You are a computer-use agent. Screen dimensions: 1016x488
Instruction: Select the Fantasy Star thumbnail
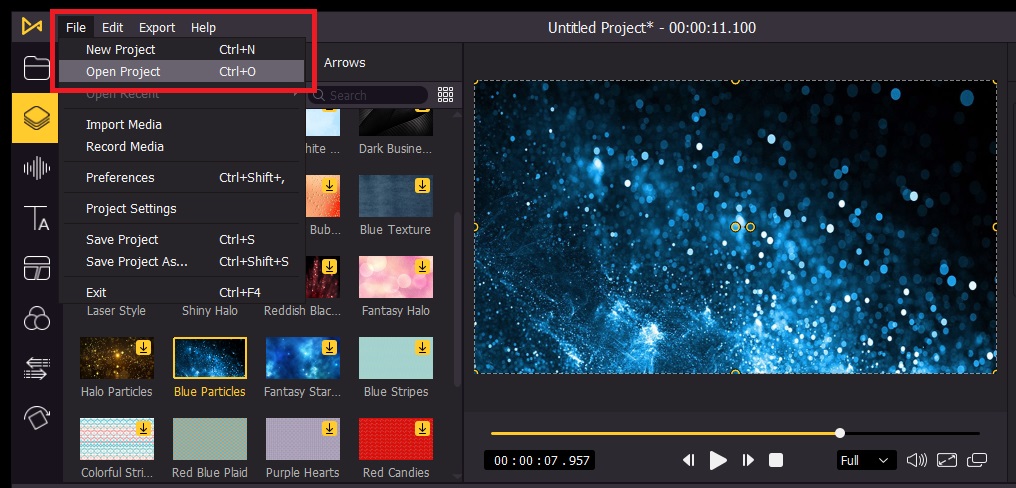click(303, 358)
